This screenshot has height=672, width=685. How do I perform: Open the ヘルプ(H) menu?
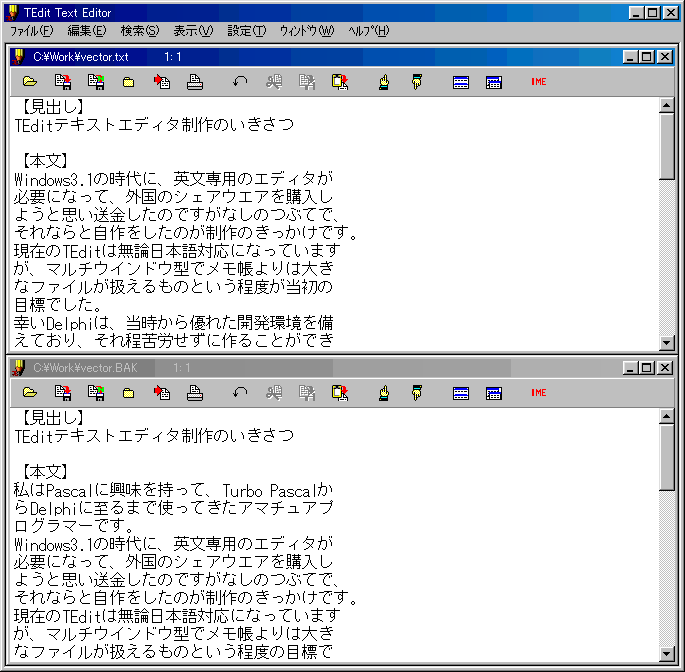coord(368,31)
